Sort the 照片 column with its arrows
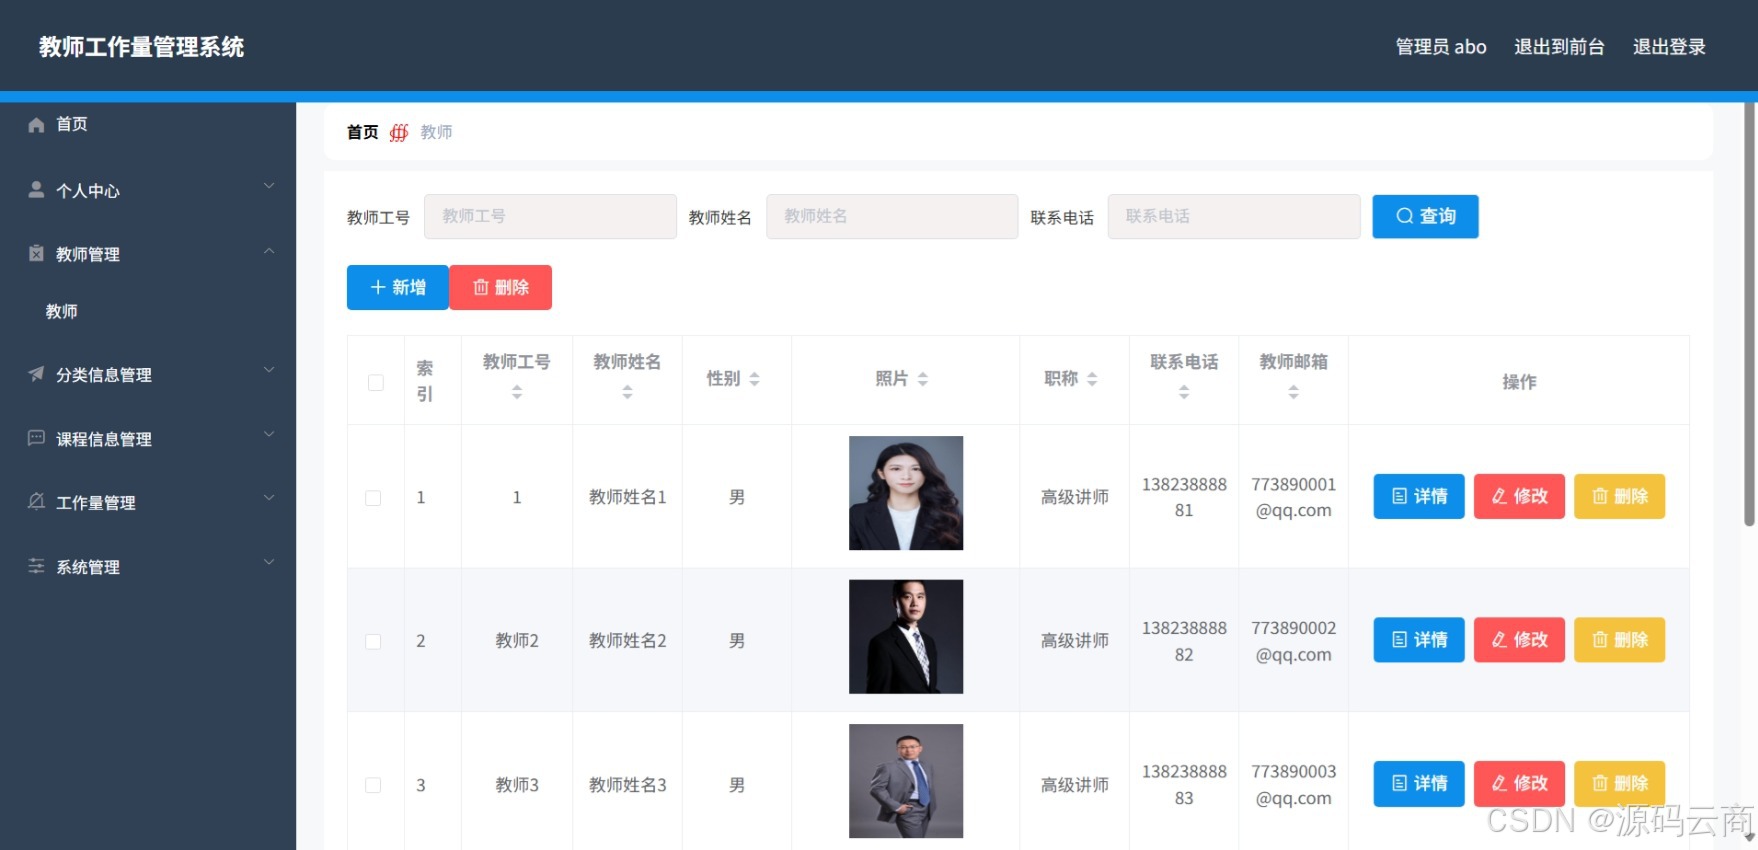The image size is (1758, 850). (923, 379)
